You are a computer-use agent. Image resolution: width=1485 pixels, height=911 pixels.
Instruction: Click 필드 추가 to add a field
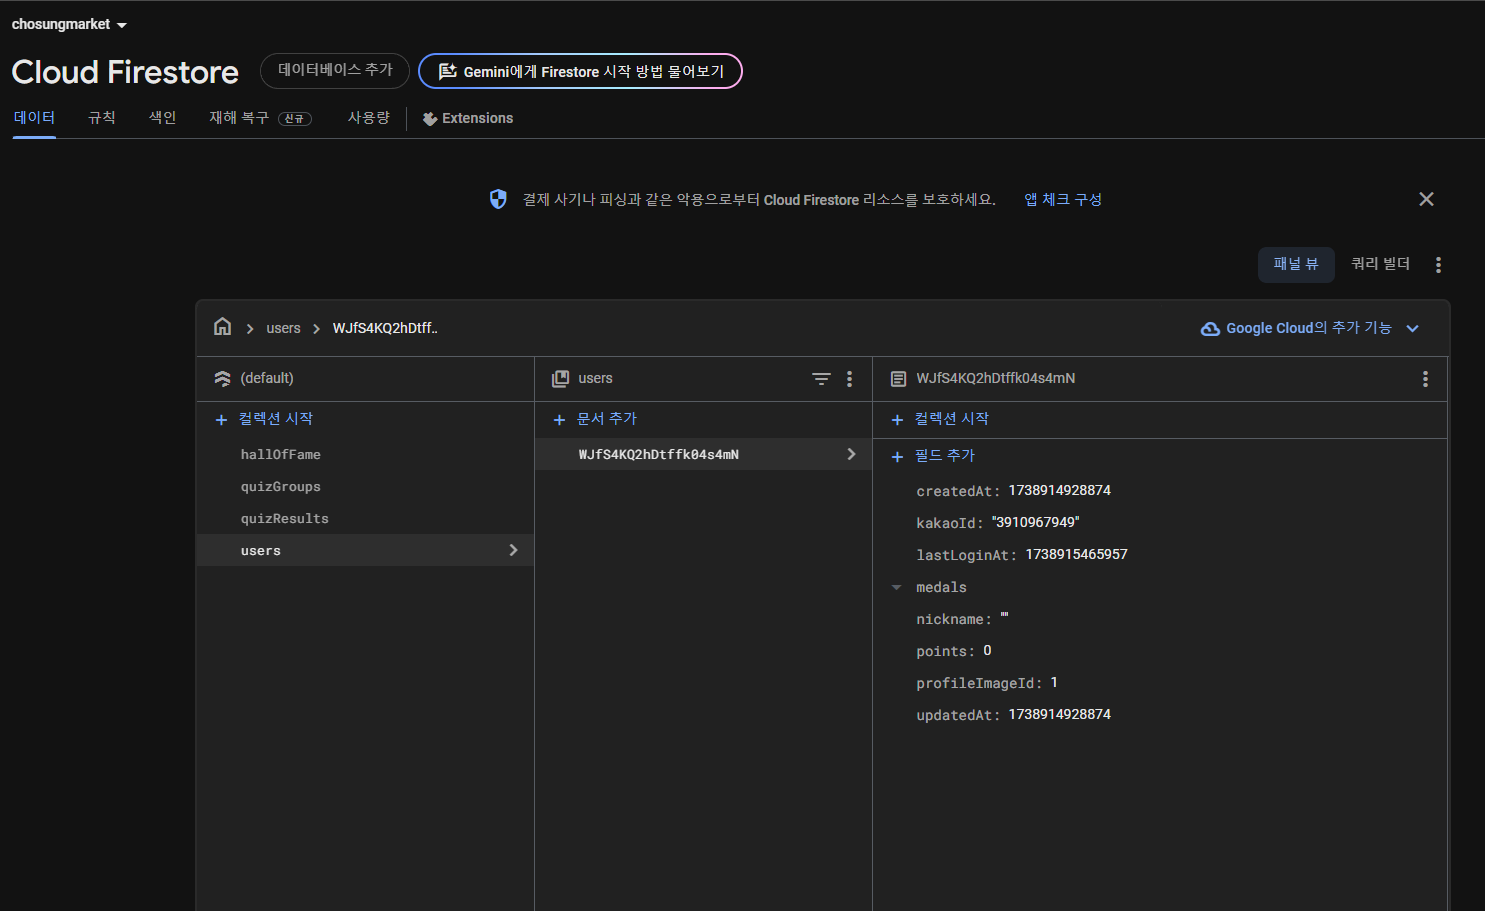point(933,456)
